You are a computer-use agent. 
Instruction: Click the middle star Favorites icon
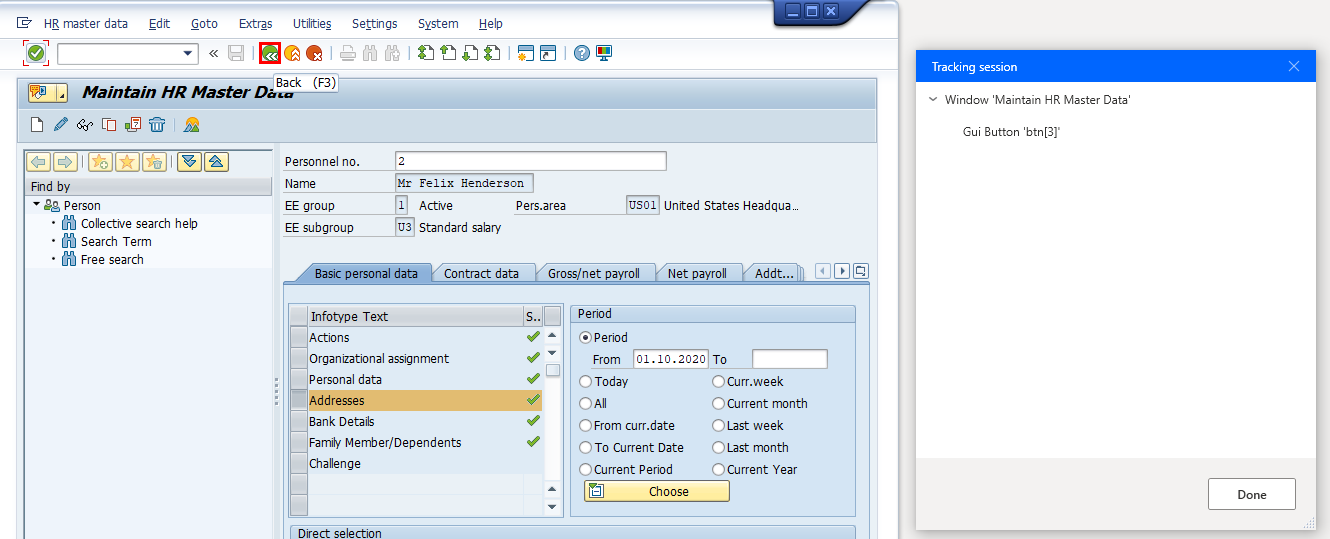coord(127,162)
